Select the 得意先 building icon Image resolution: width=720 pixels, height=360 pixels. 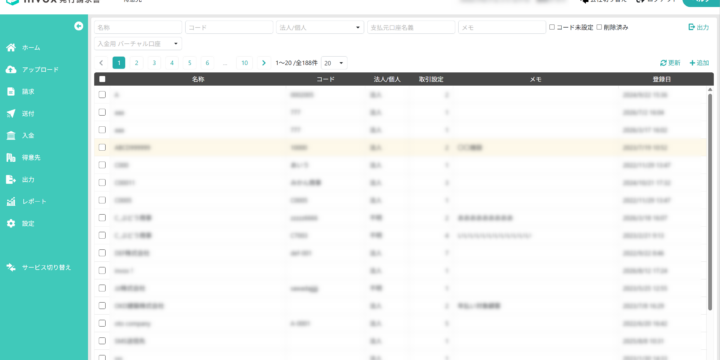tap(11, 158)
